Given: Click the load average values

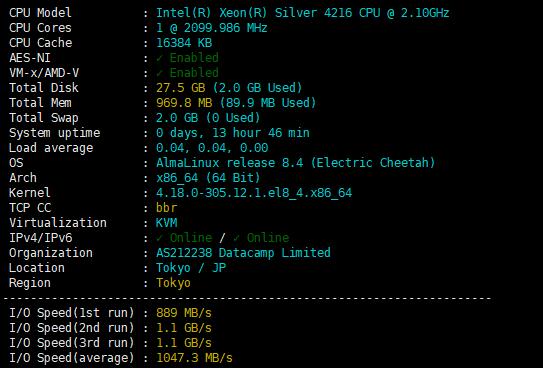Looking at the screenshot, I should click(212, 148).
